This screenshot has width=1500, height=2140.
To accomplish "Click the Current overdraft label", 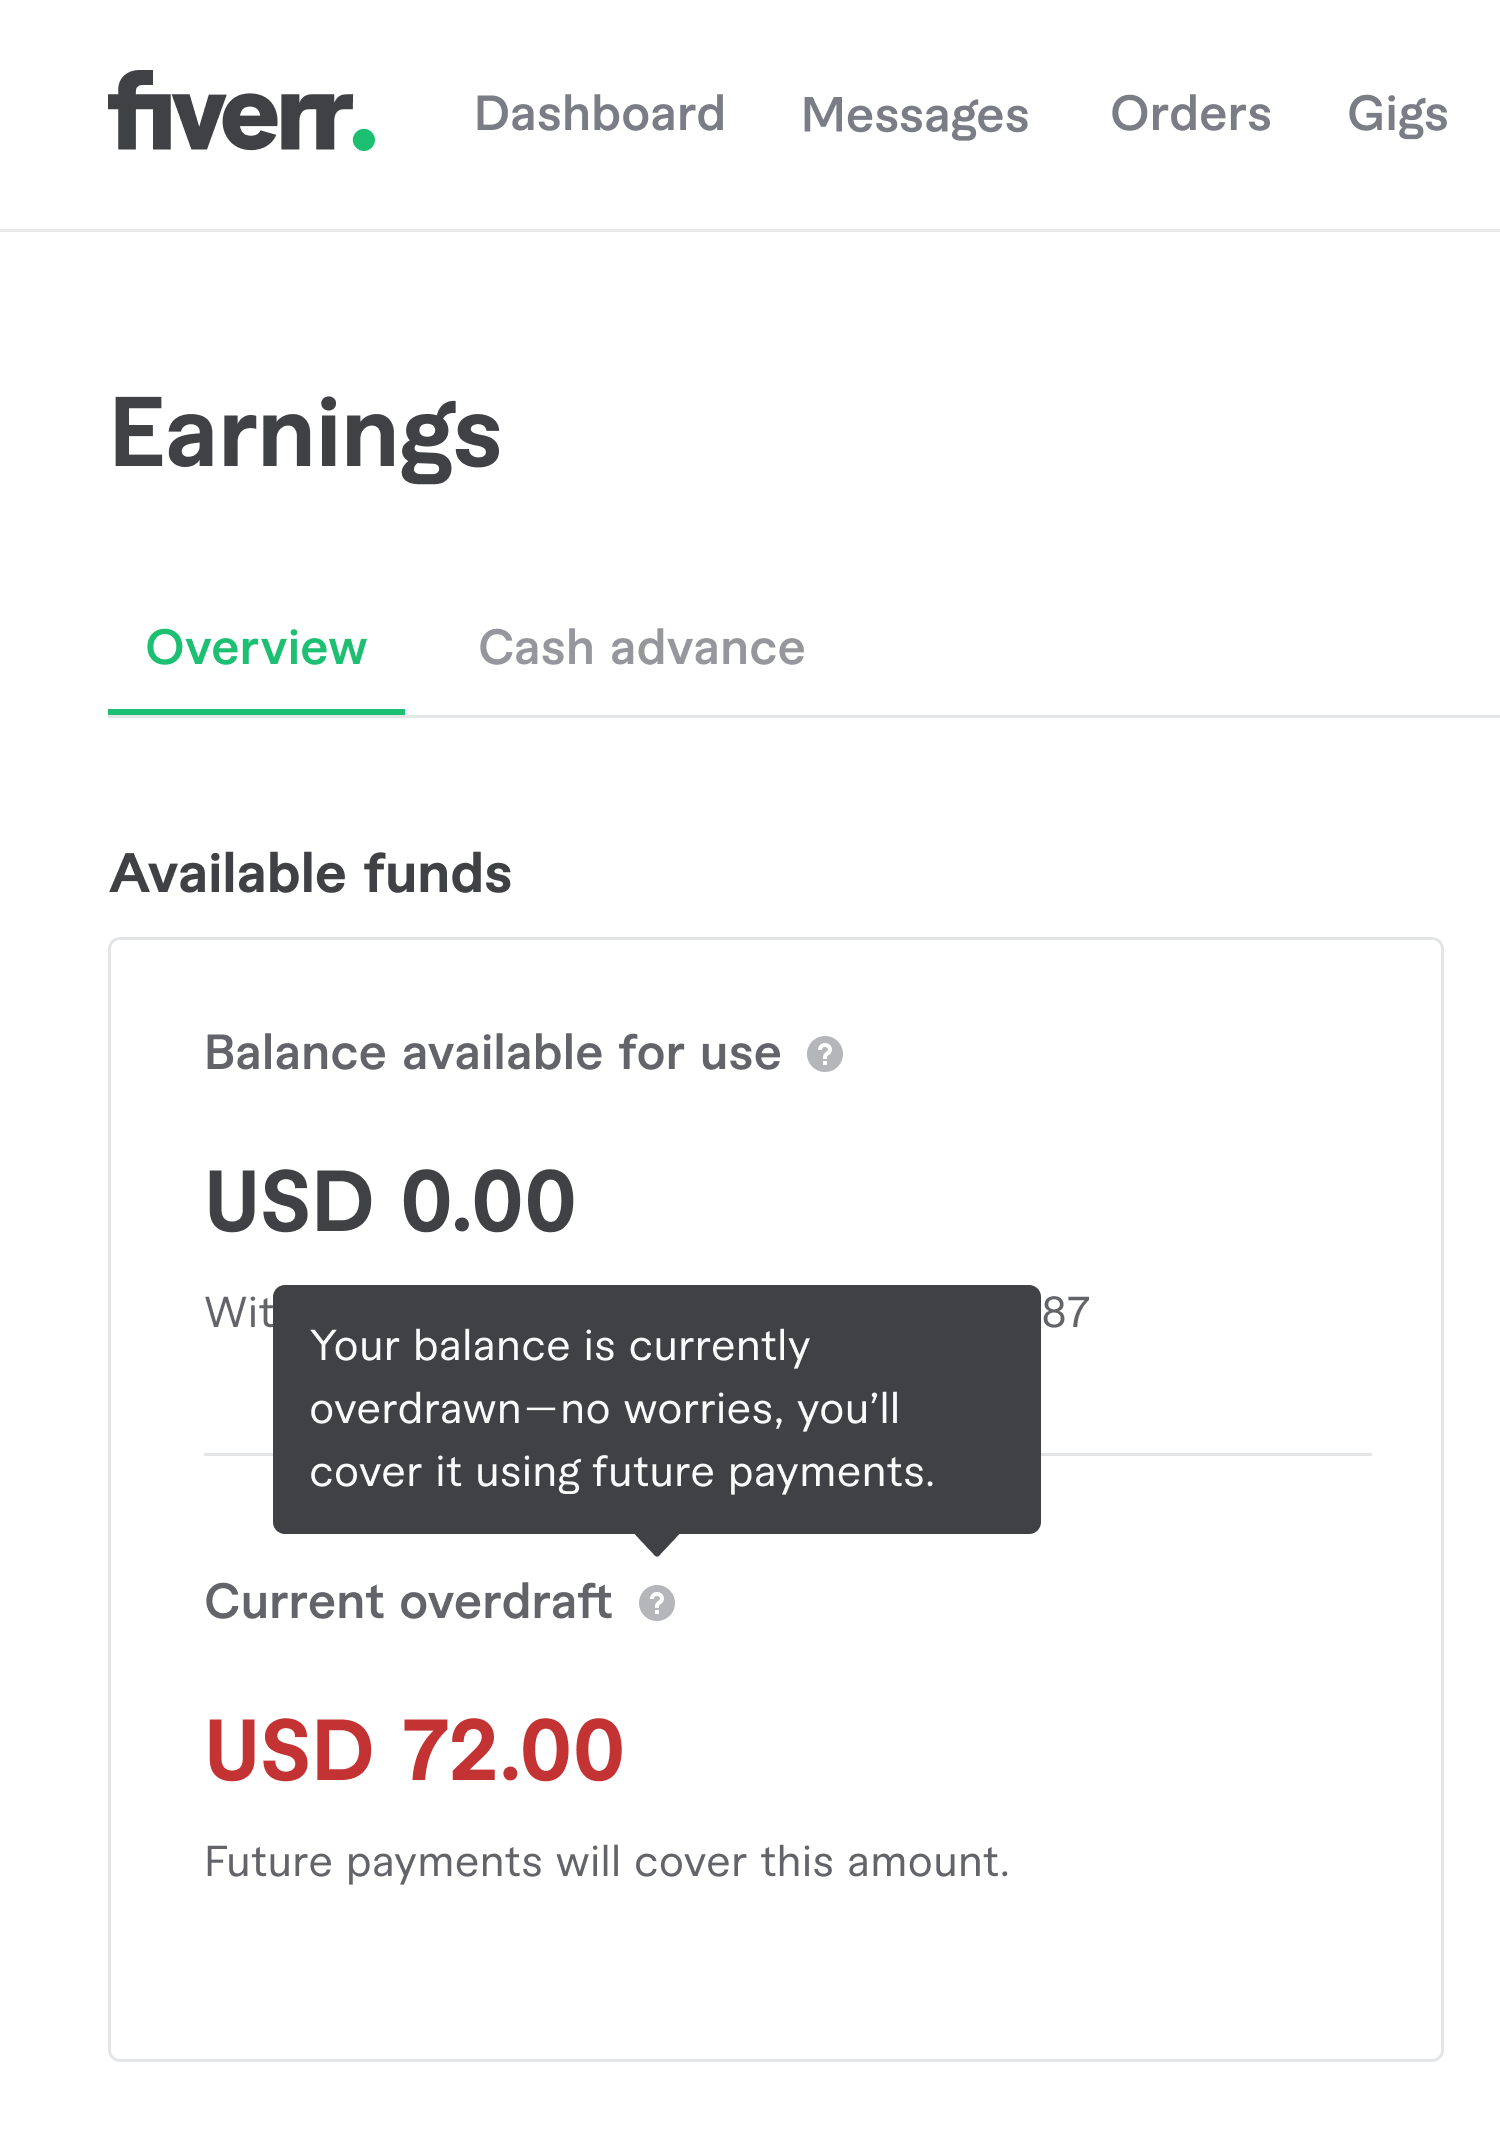I will [408, 1600].
